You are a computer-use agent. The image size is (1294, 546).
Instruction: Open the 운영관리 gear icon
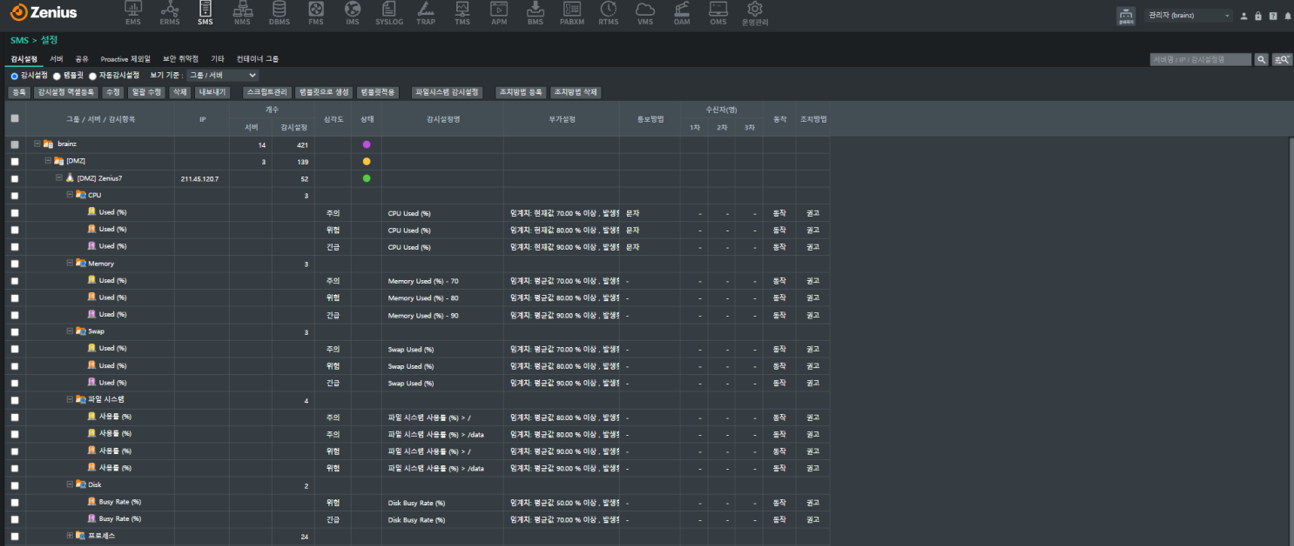[x=754, y=13]
